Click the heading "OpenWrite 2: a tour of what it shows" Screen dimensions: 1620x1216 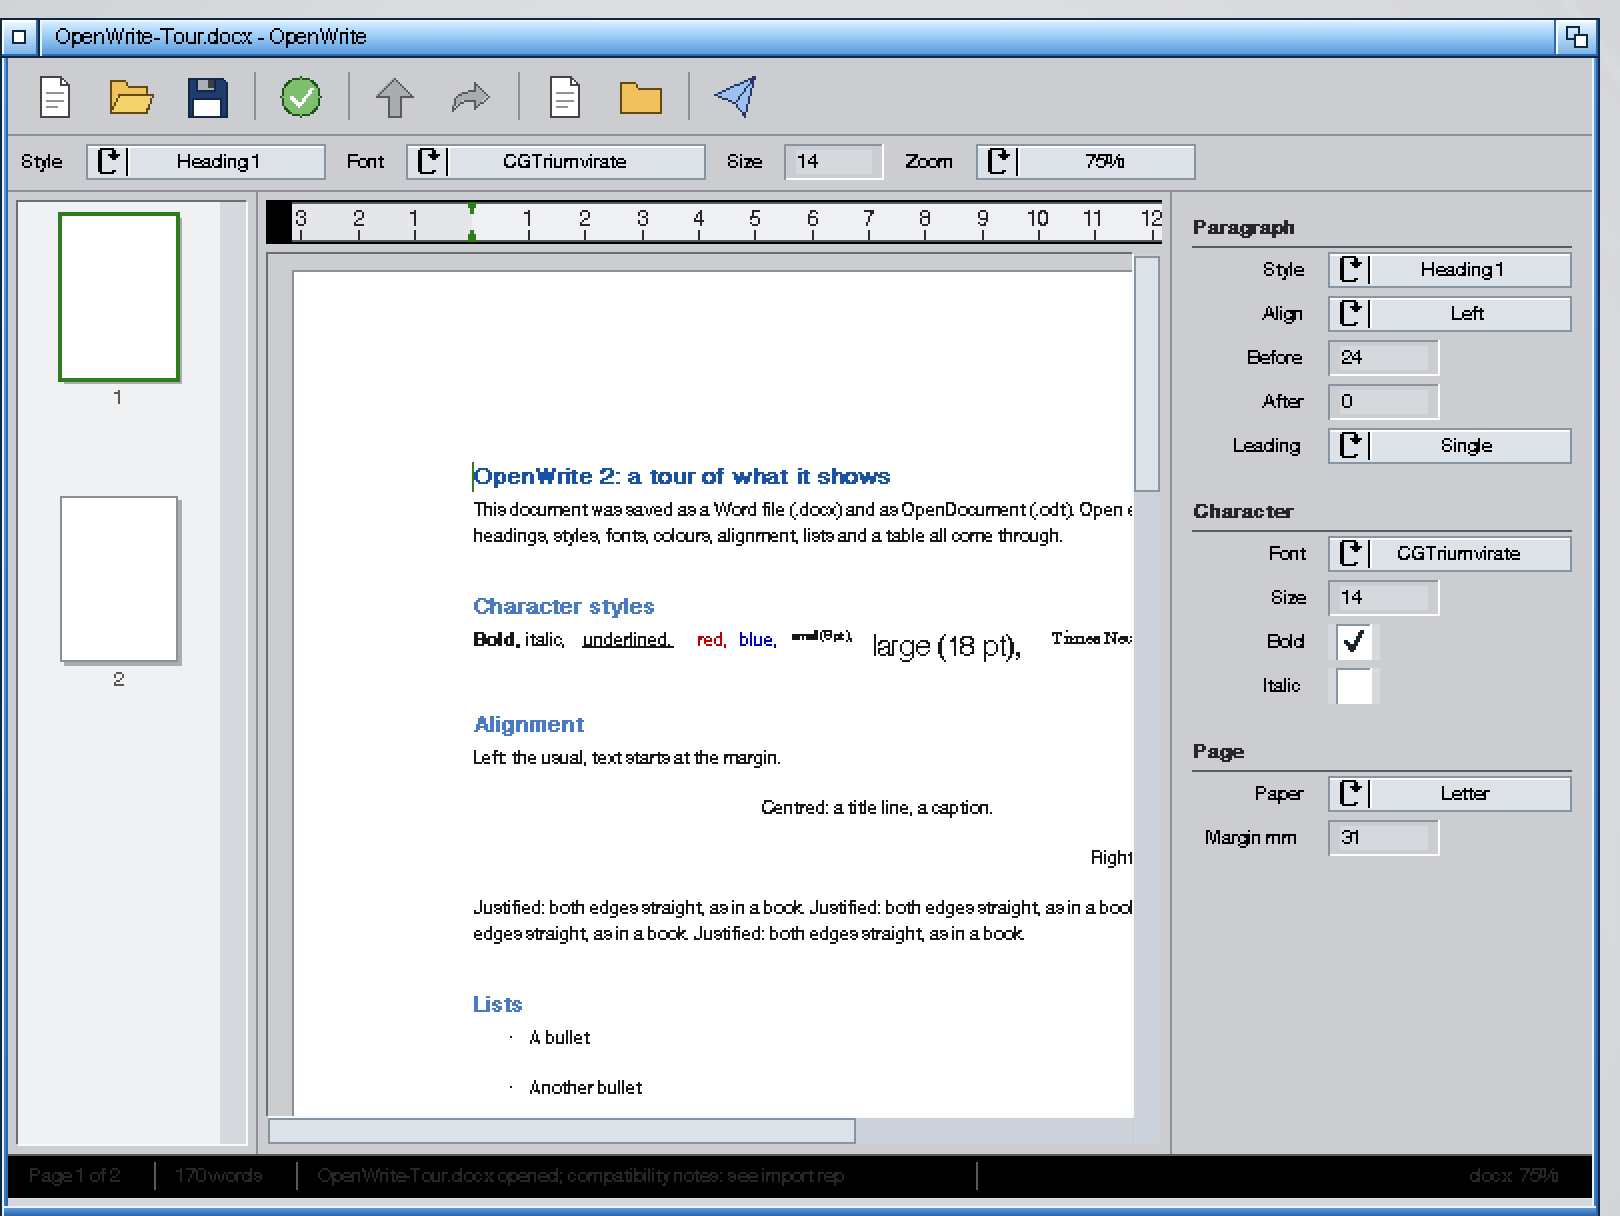[682, 477]
